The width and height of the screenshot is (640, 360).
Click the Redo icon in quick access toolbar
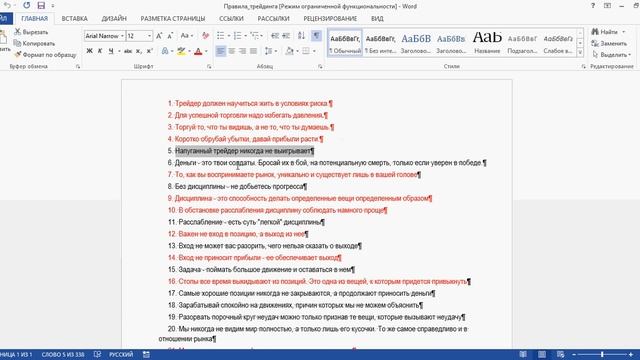[x=27, y=5]
